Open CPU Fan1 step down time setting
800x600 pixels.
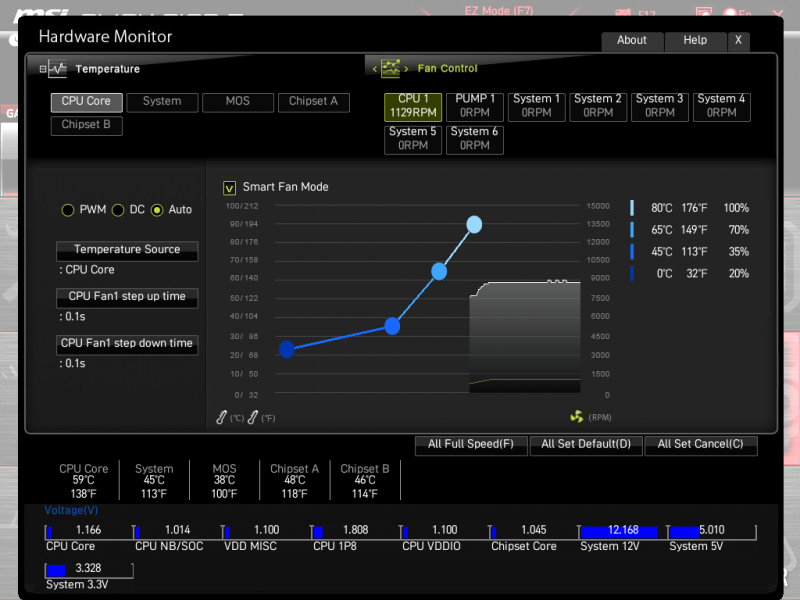pos(127,344)
